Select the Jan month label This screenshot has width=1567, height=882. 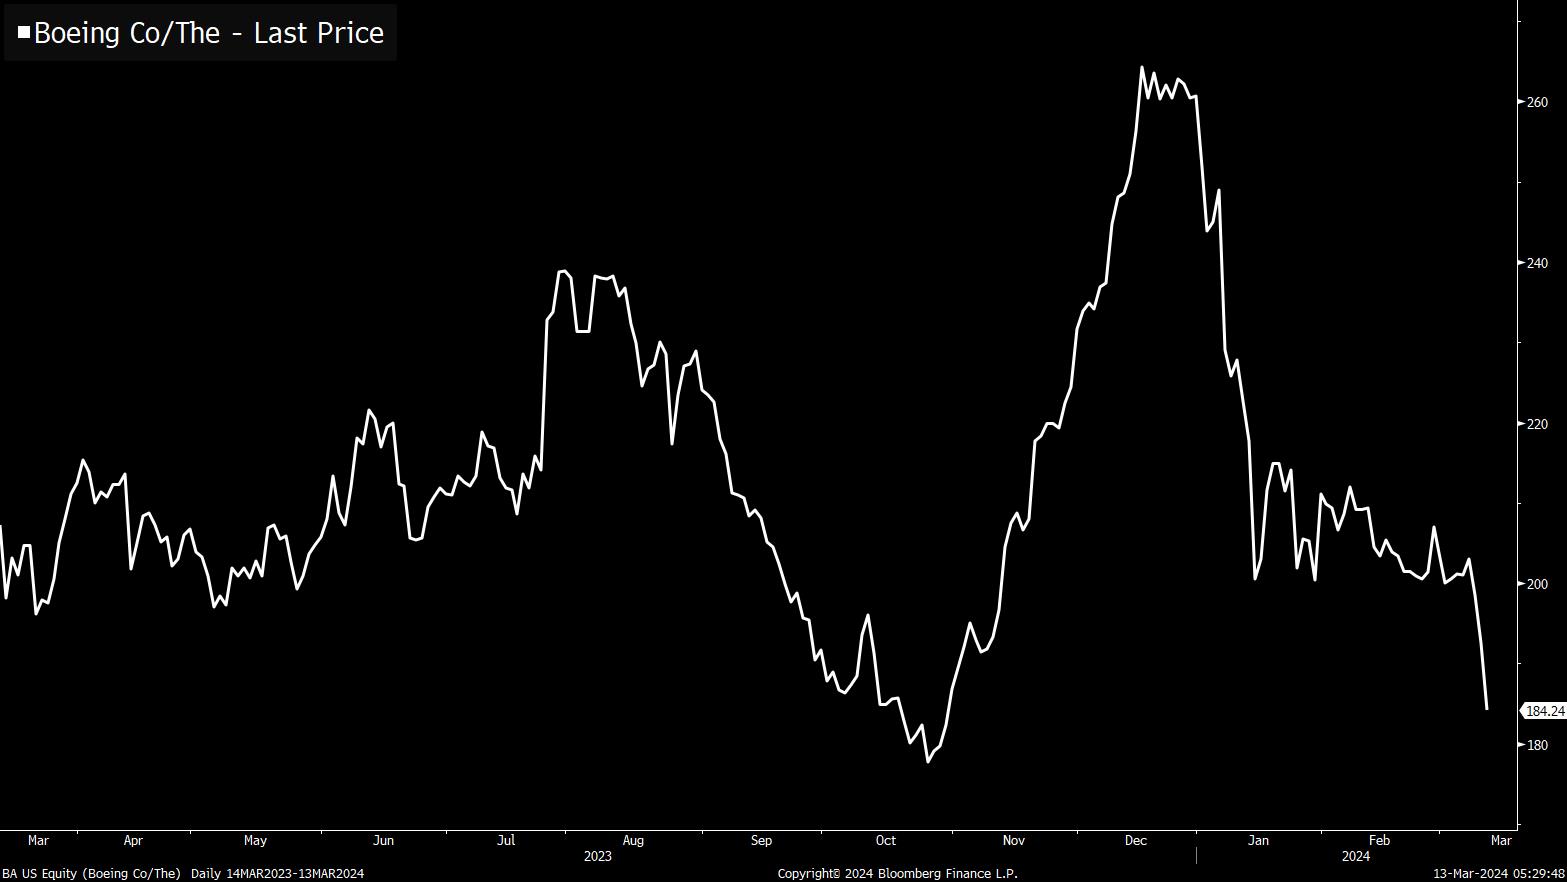pyautogui.click(x=1258, y=841)
